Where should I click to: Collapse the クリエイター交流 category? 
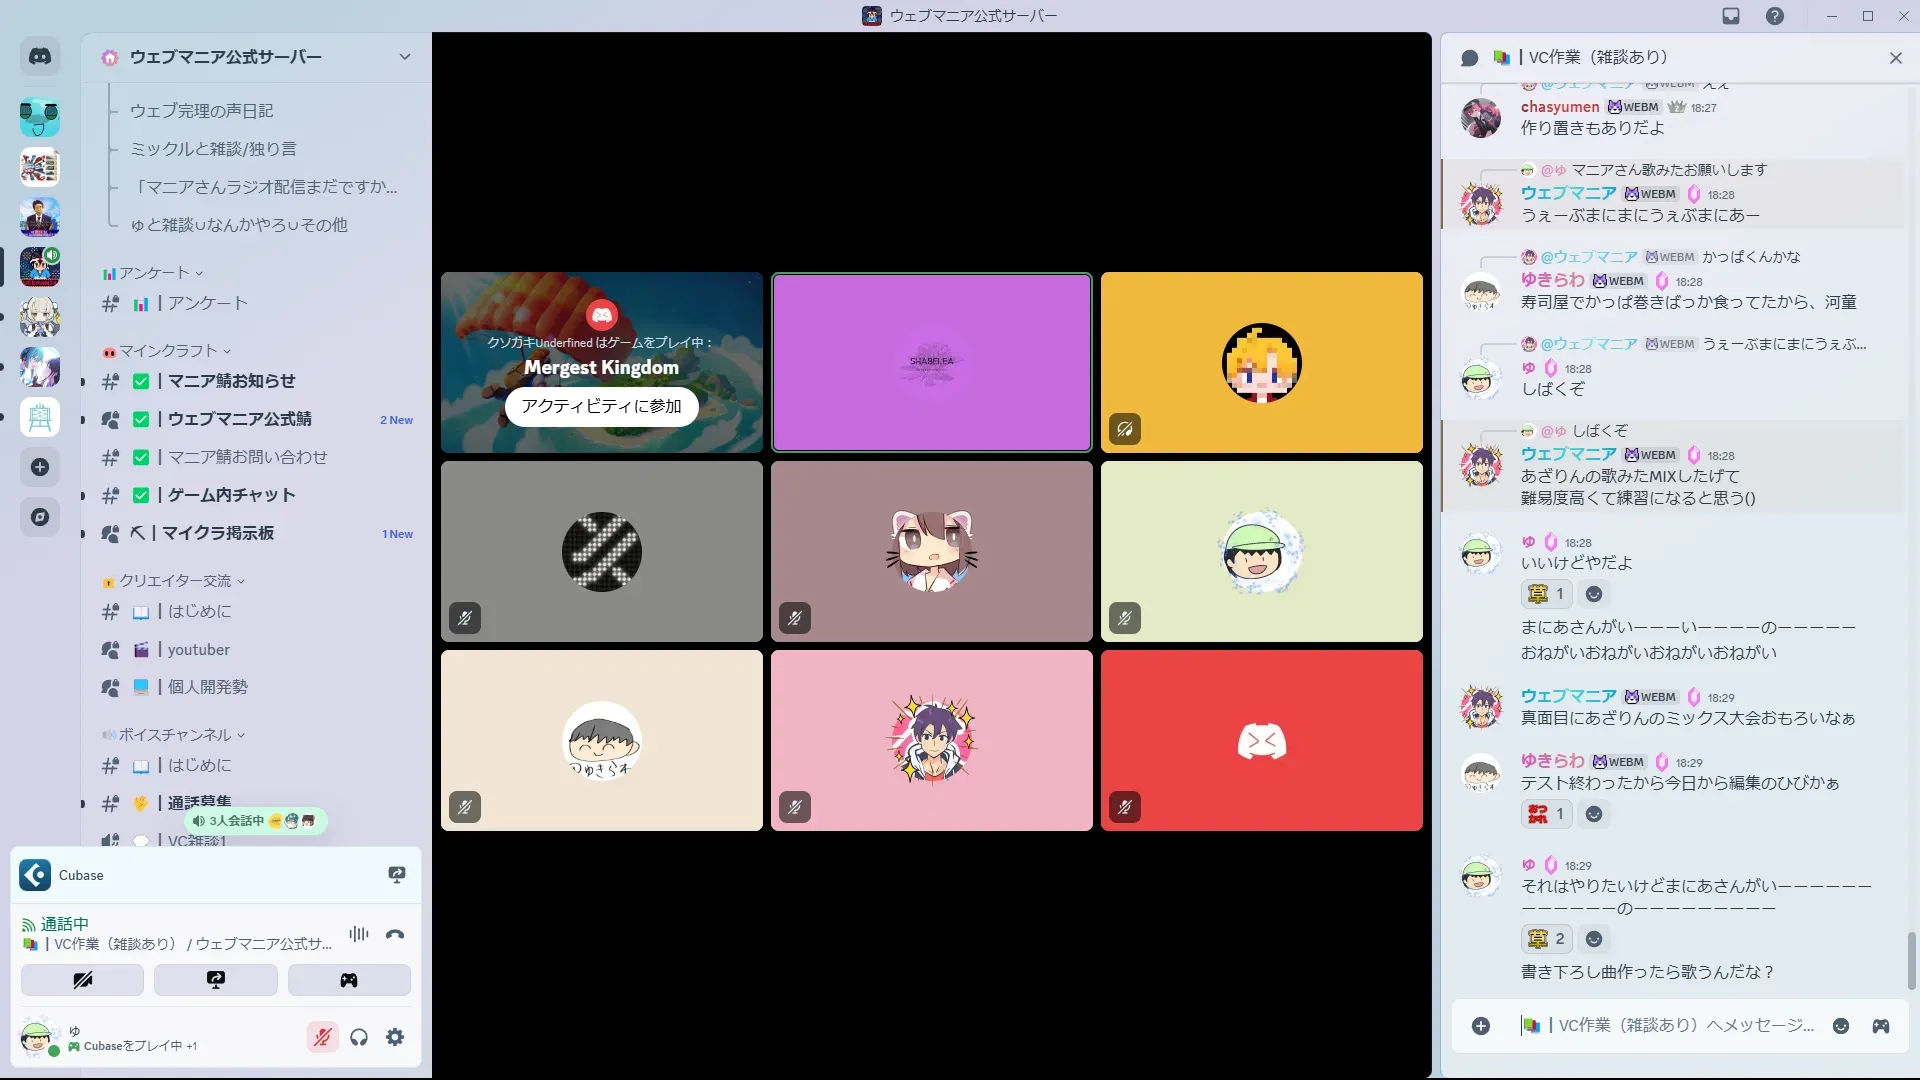[175, 581]
